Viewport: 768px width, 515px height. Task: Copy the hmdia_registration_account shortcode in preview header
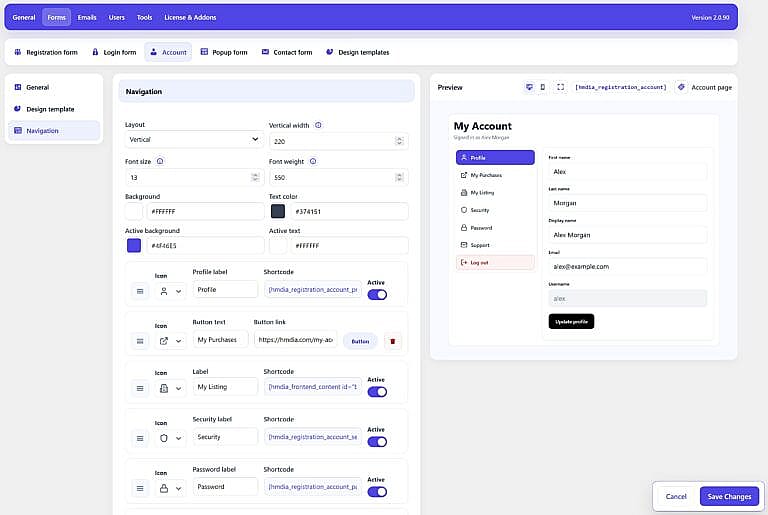(621, 87)
